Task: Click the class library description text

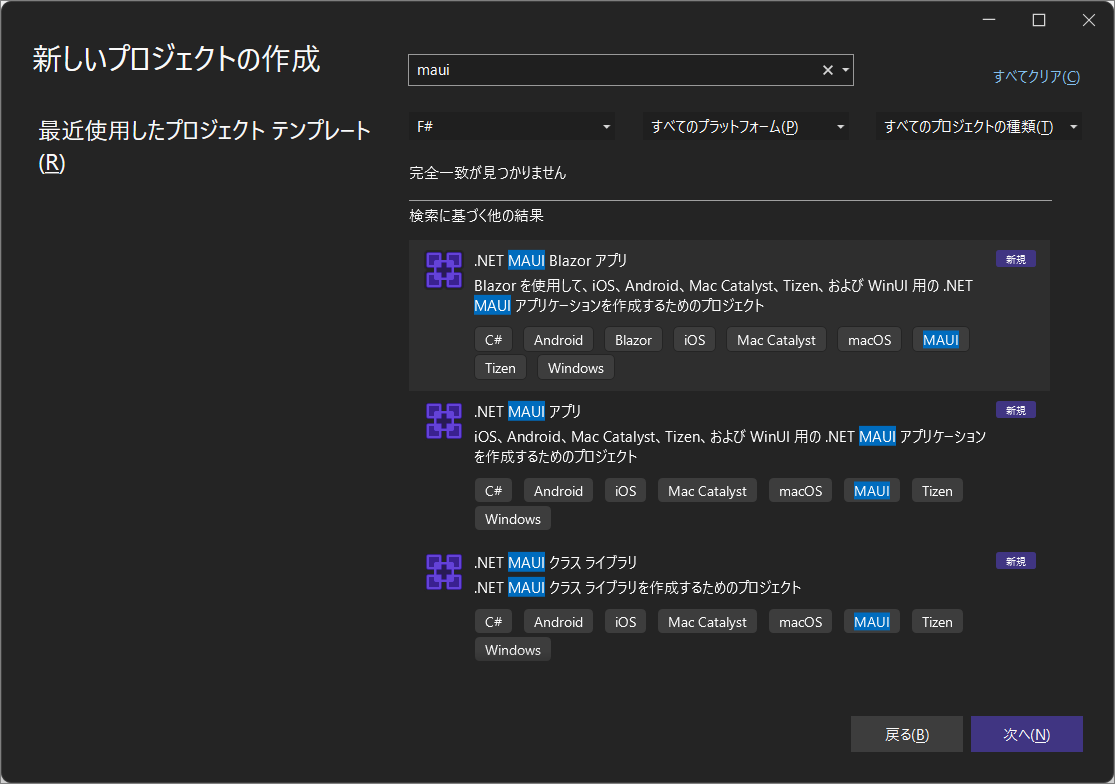Action: [x=638, y=587]
